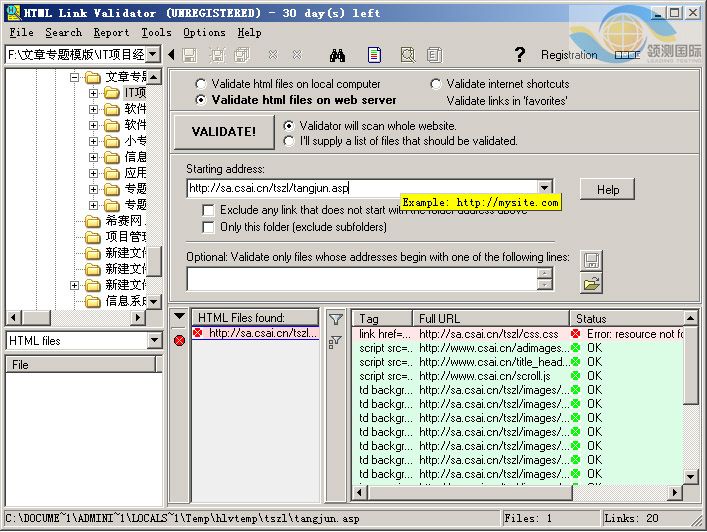Click save list disk icon beside optional lines

click(x=591, y=261)
